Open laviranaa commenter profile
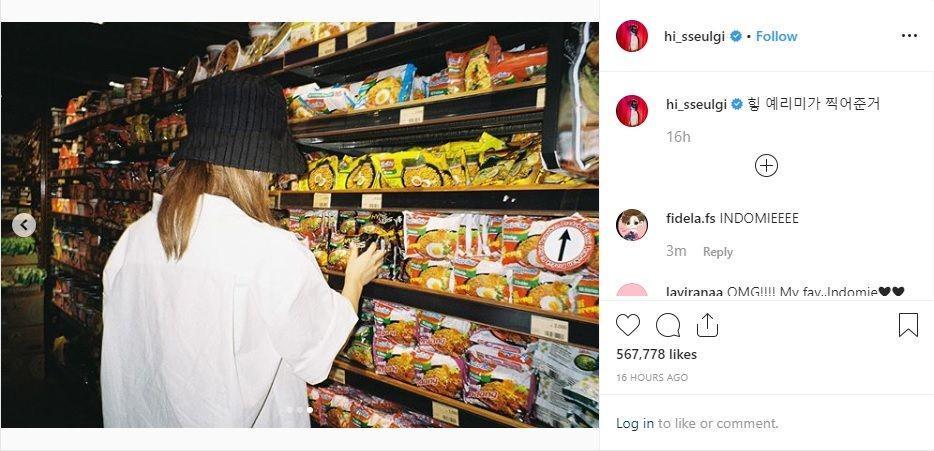934x451 pixels. [x=694, y=292]
